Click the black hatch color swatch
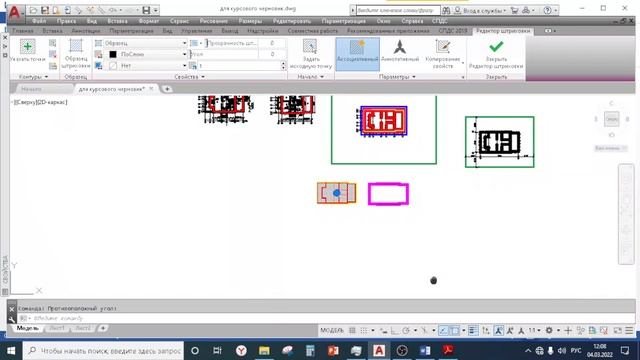The width and height of the screenshot is (640, 360). (113, 54)
